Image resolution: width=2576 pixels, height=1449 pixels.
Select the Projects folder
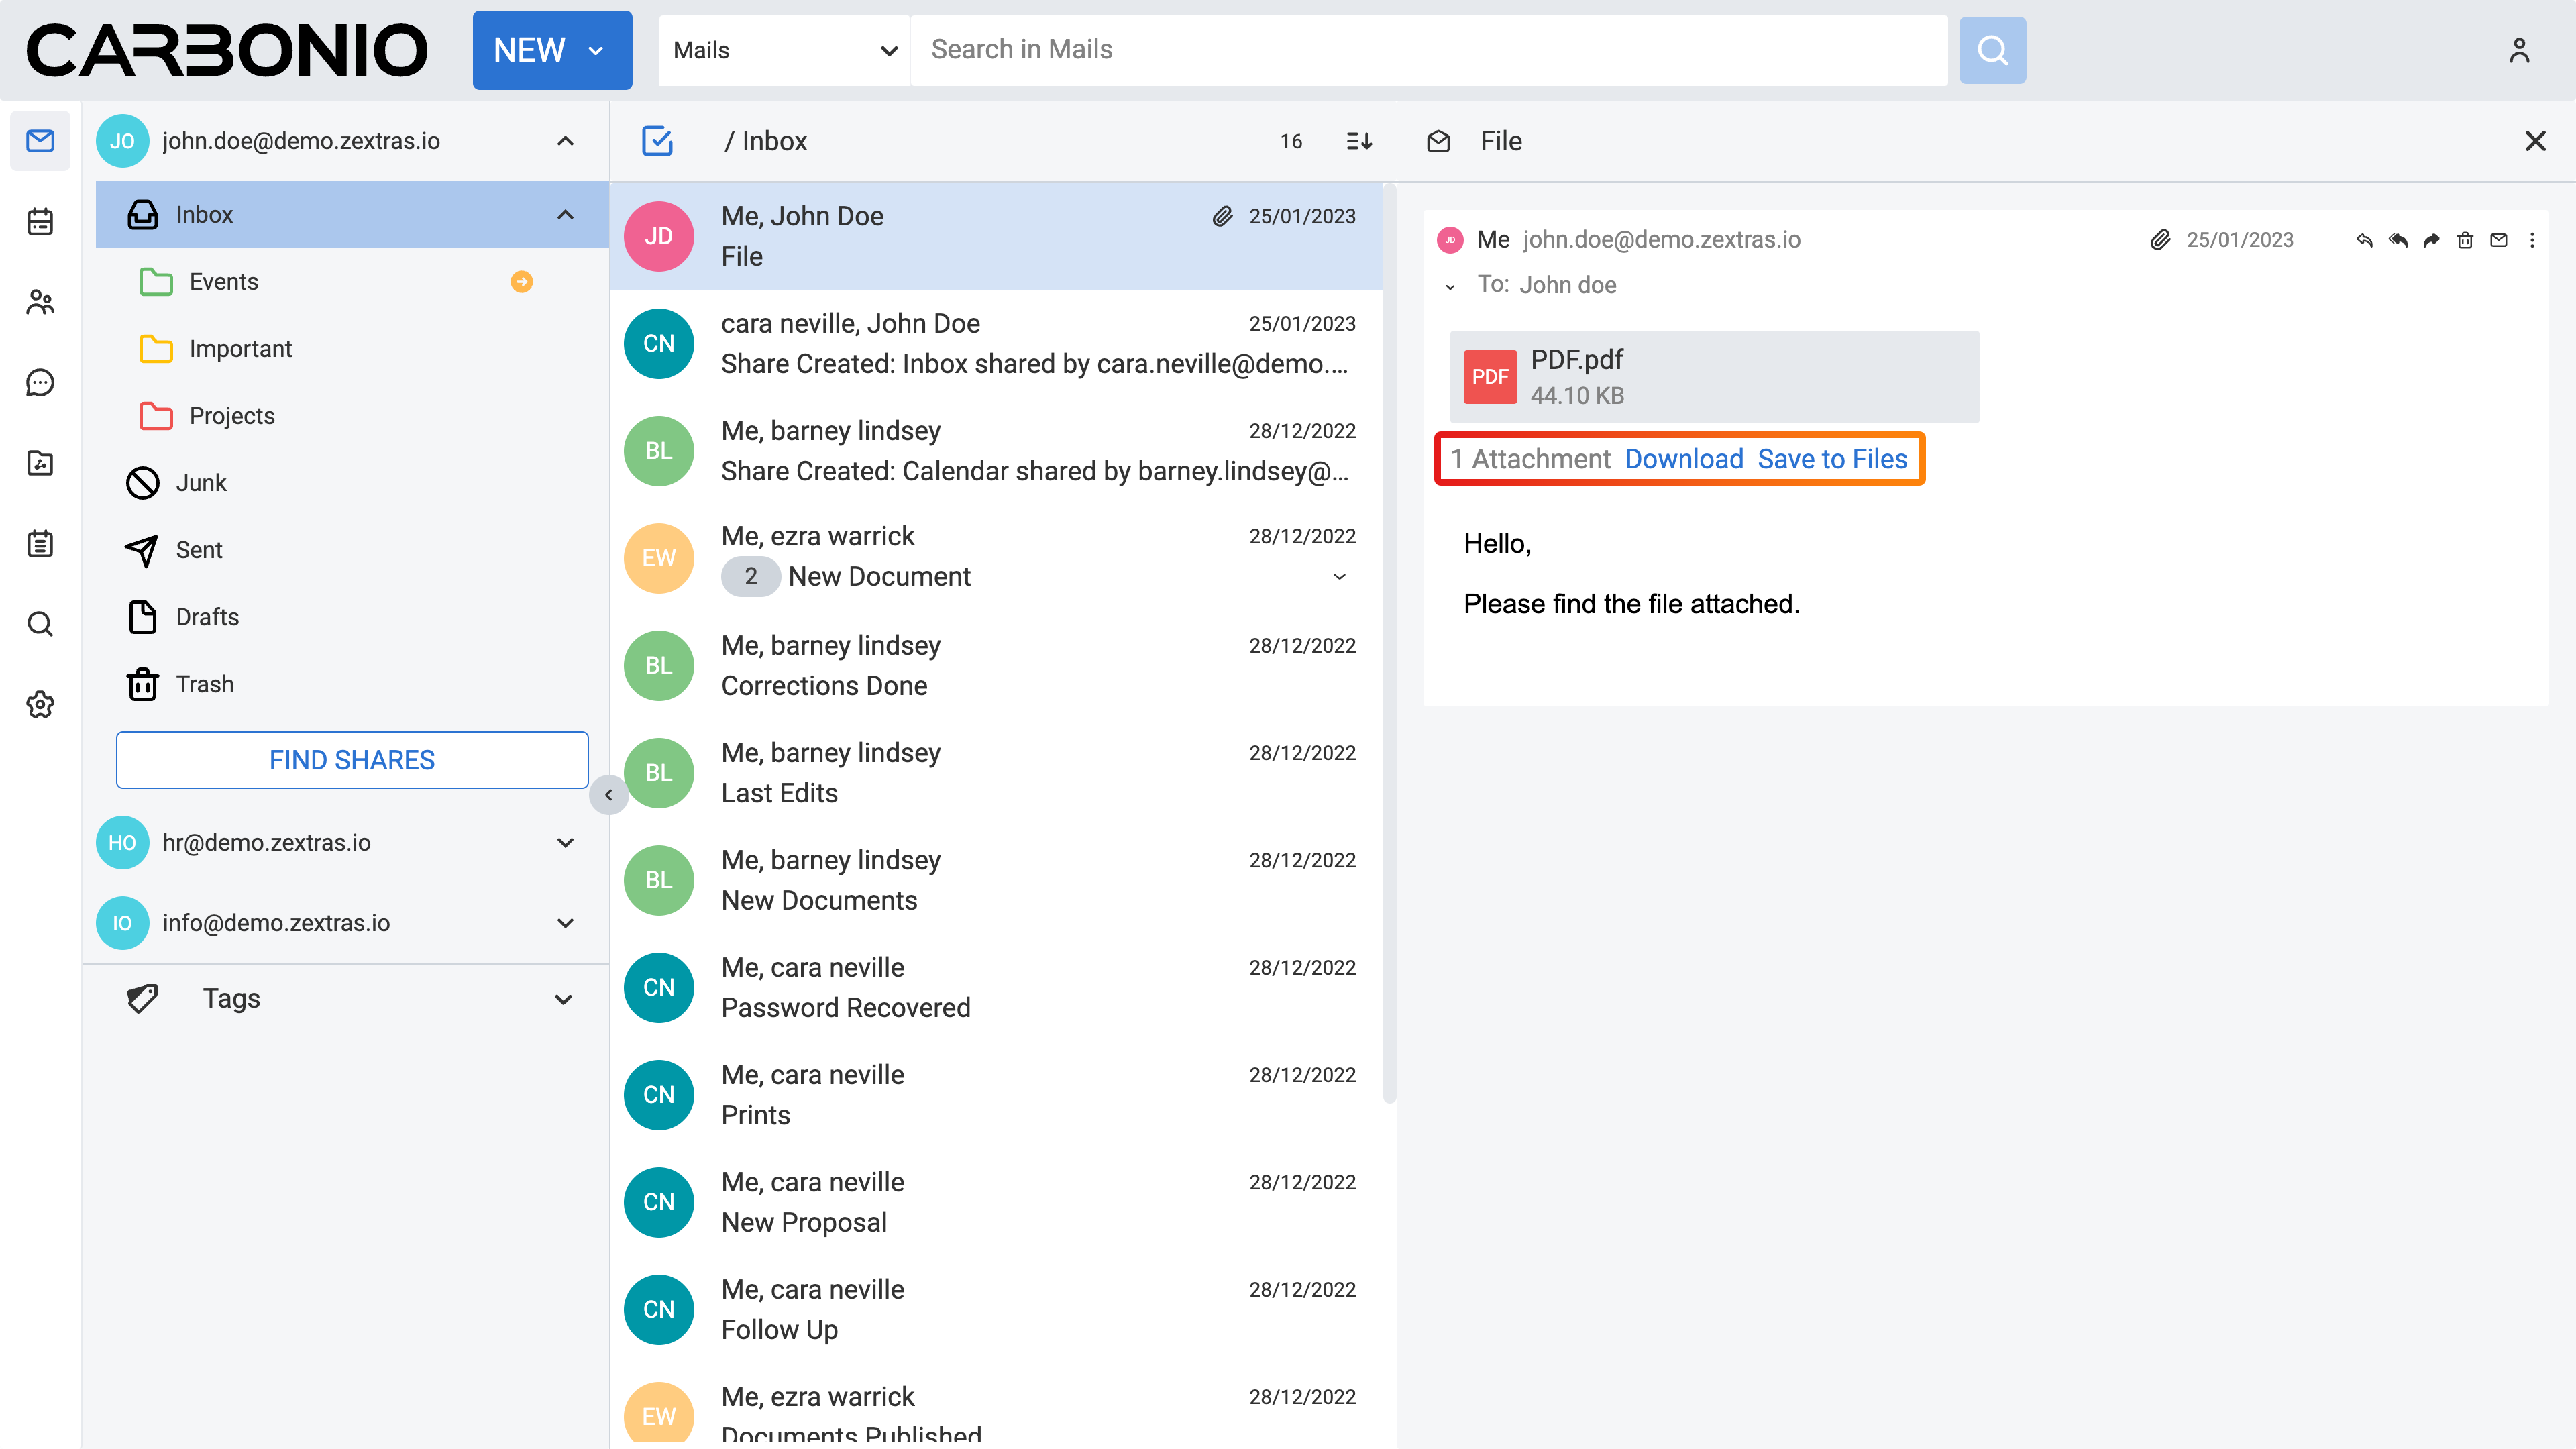tap(231, 416)
